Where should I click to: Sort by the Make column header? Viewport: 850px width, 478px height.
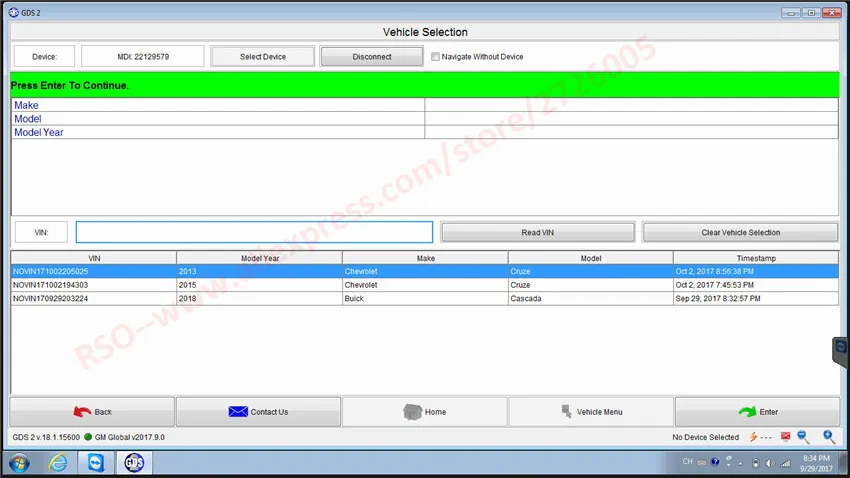pos(426,259)
